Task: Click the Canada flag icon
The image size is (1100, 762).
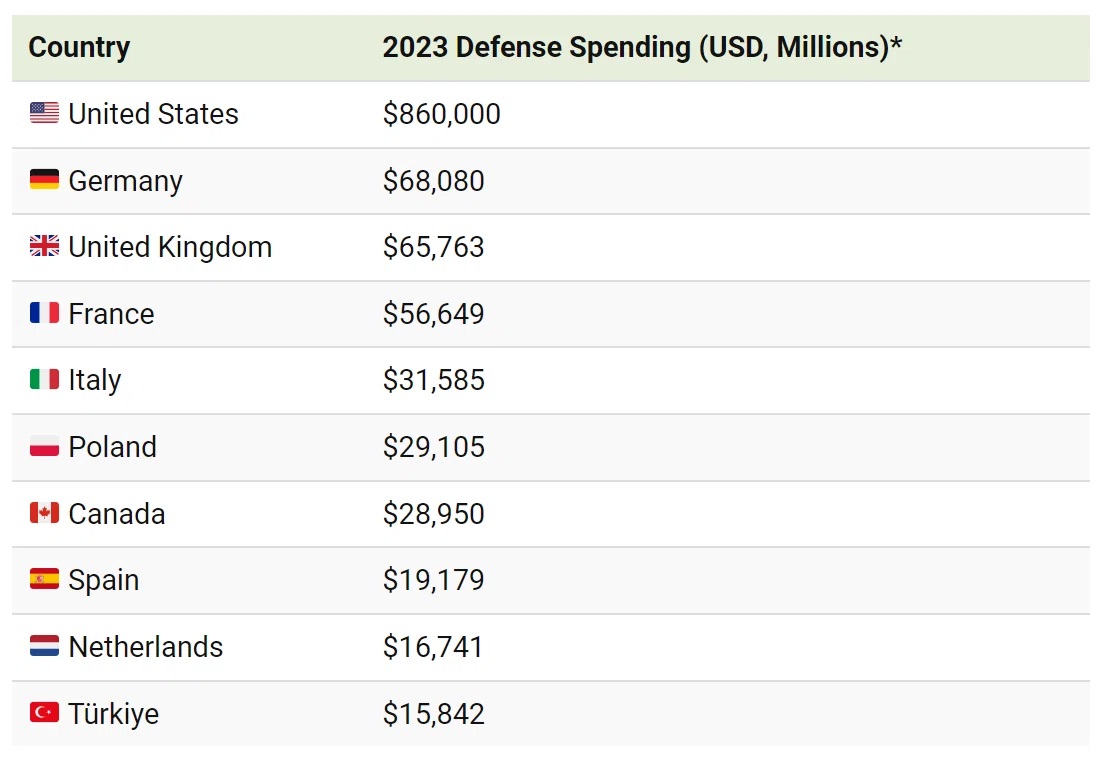Action: [x=44, y=513]
